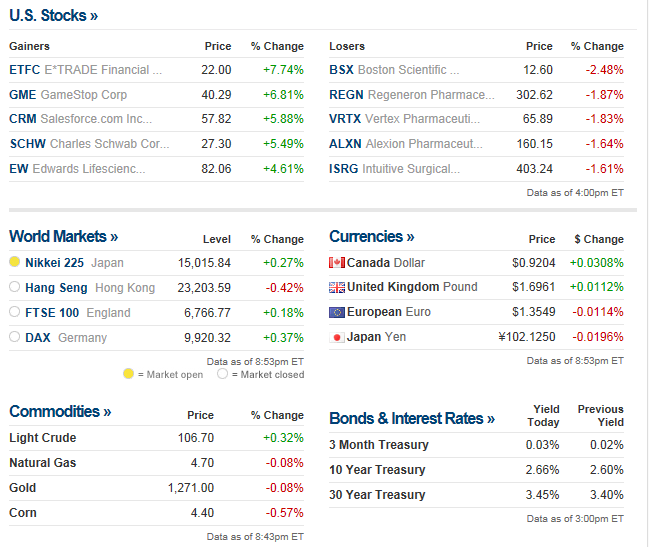This screenshot has height=547, width=649.
Task: Open Natural Gas commodity page
Action: pos(43,463)
